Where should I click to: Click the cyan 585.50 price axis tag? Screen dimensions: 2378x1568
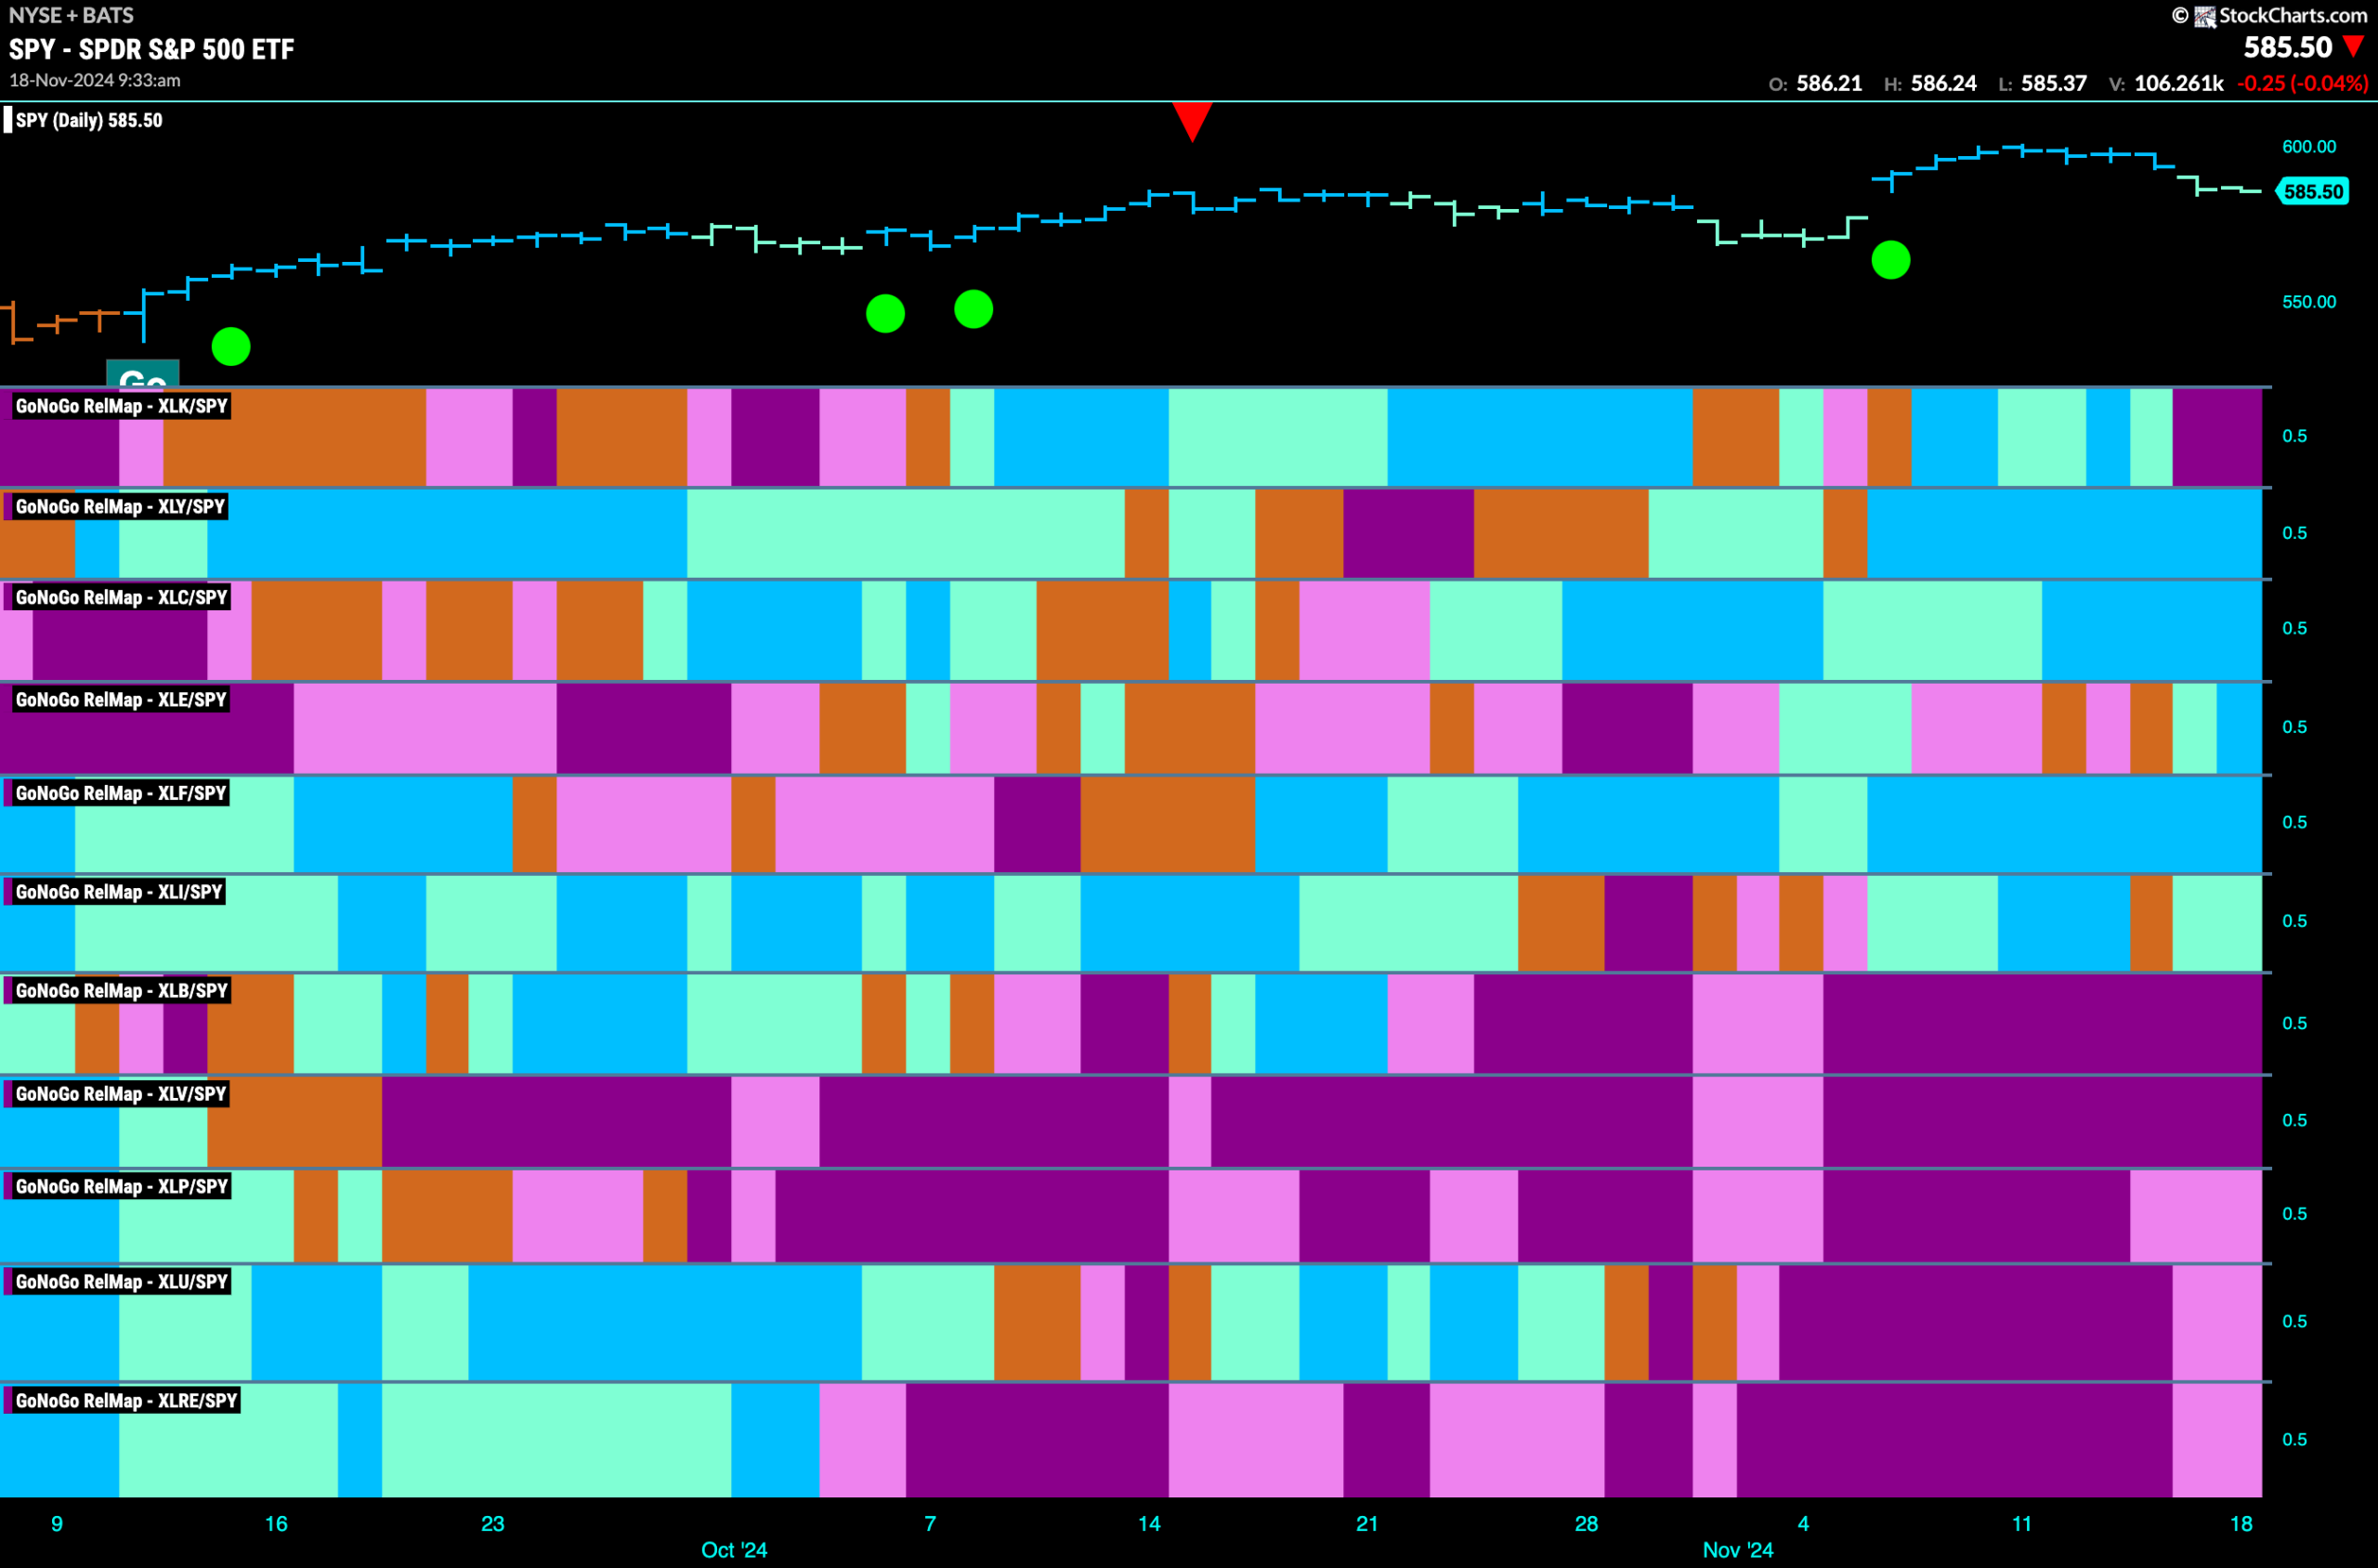(2311, 191)
